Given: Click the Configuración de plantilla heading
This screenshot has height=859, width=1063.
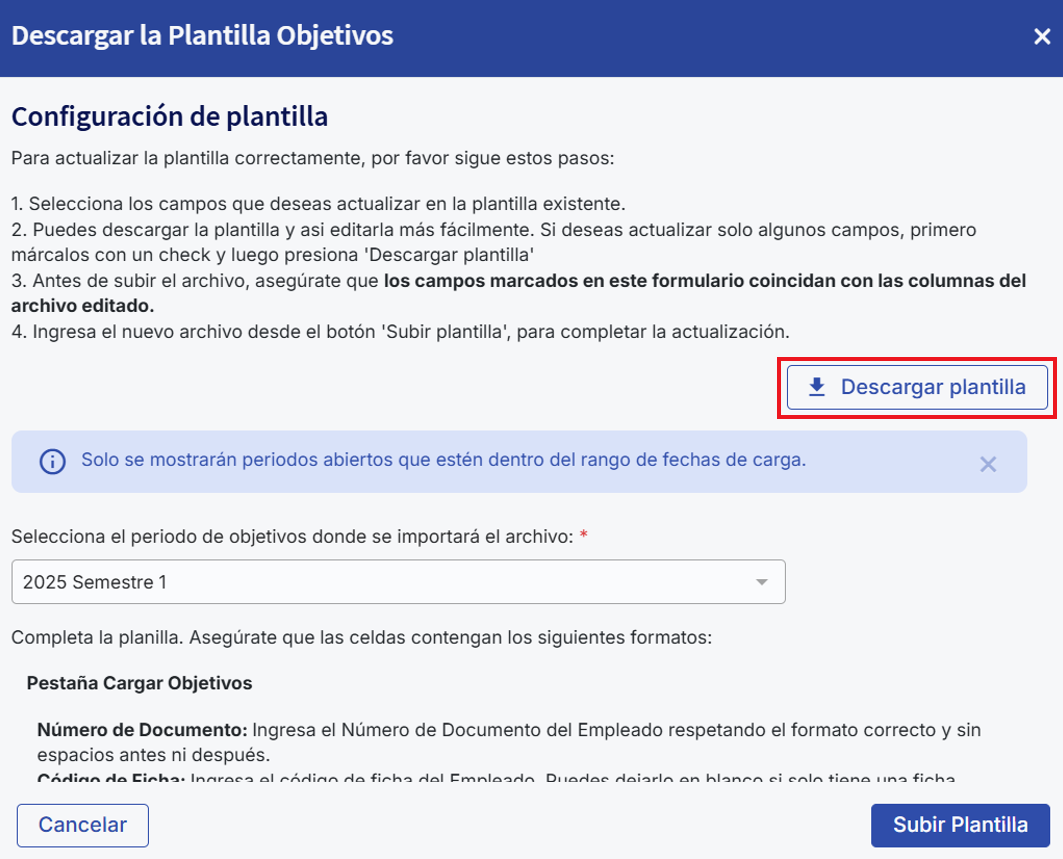Looking at the screenshot, I should (x=170, y=116).
